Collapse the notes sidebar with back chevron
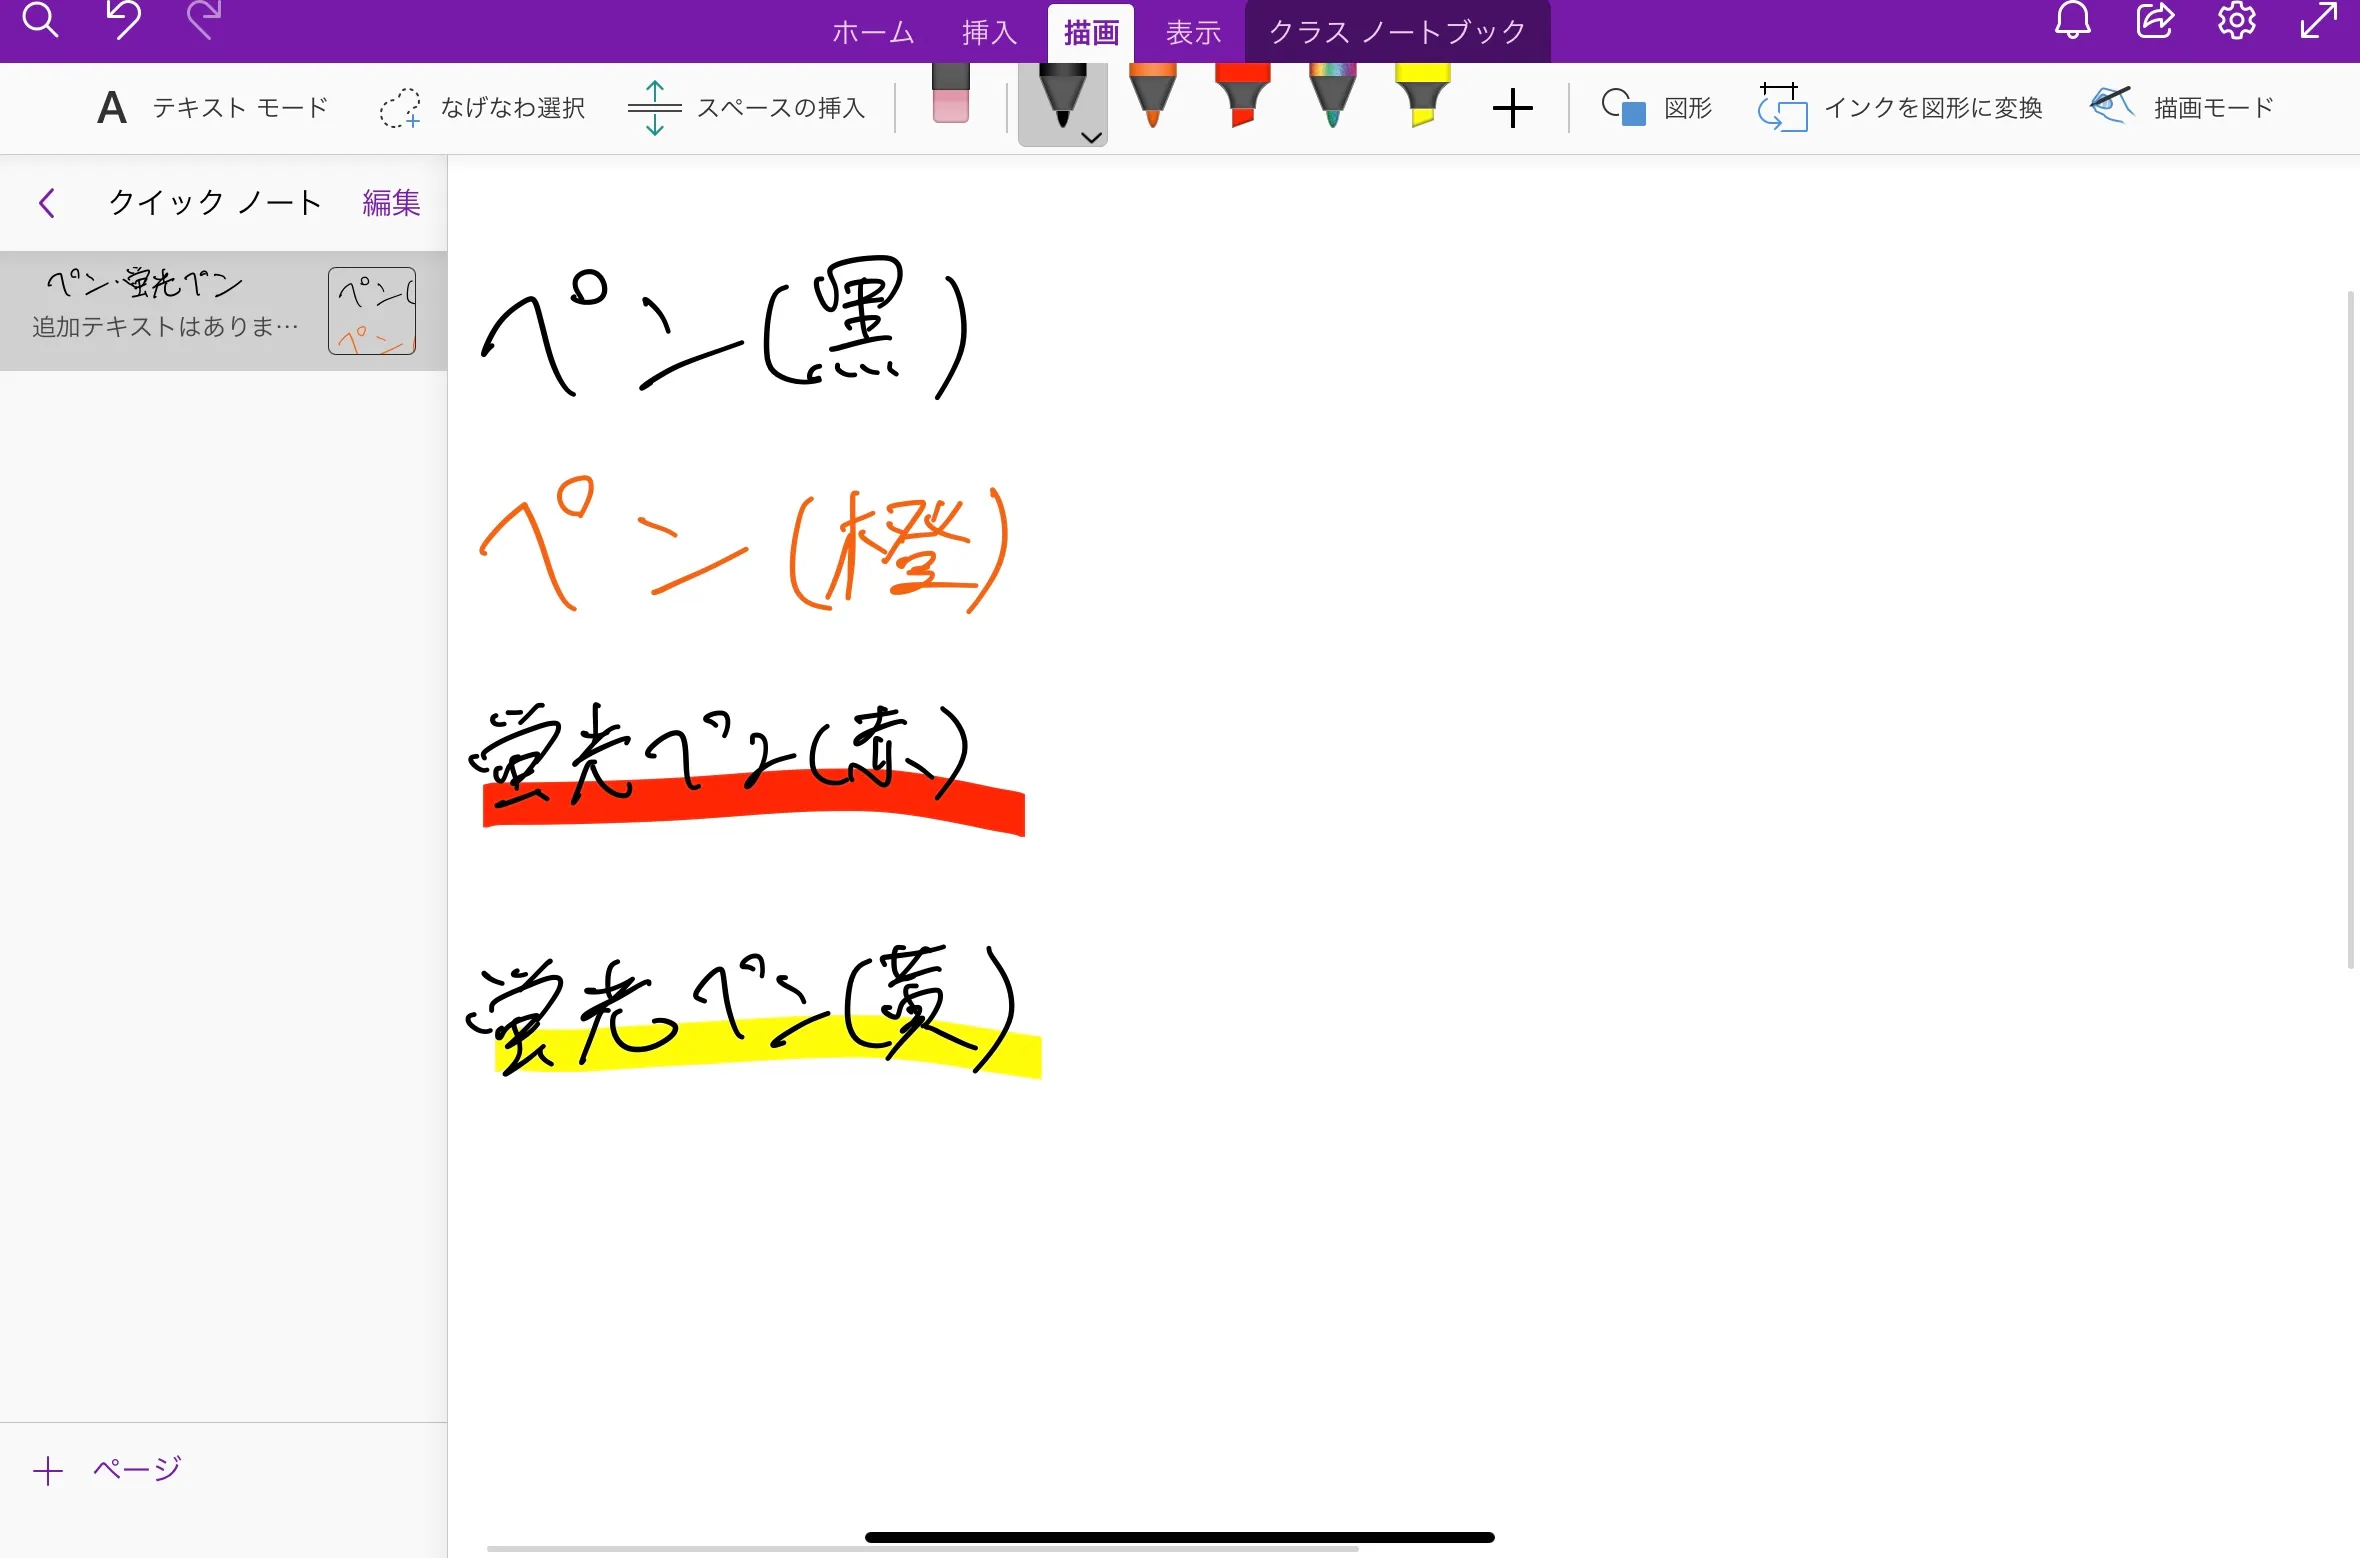The width and height of the screenshot is (2360, 1558). click(47, 202)
